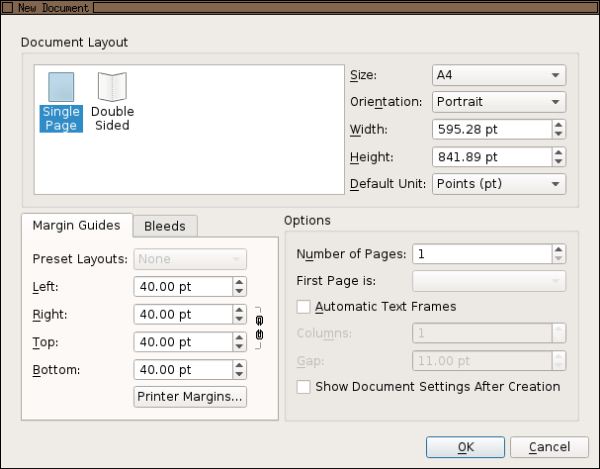Decrease the Height value with down arrow
Image resolution: width=600 pixels, height=469 pixels.
click(558, 162)
